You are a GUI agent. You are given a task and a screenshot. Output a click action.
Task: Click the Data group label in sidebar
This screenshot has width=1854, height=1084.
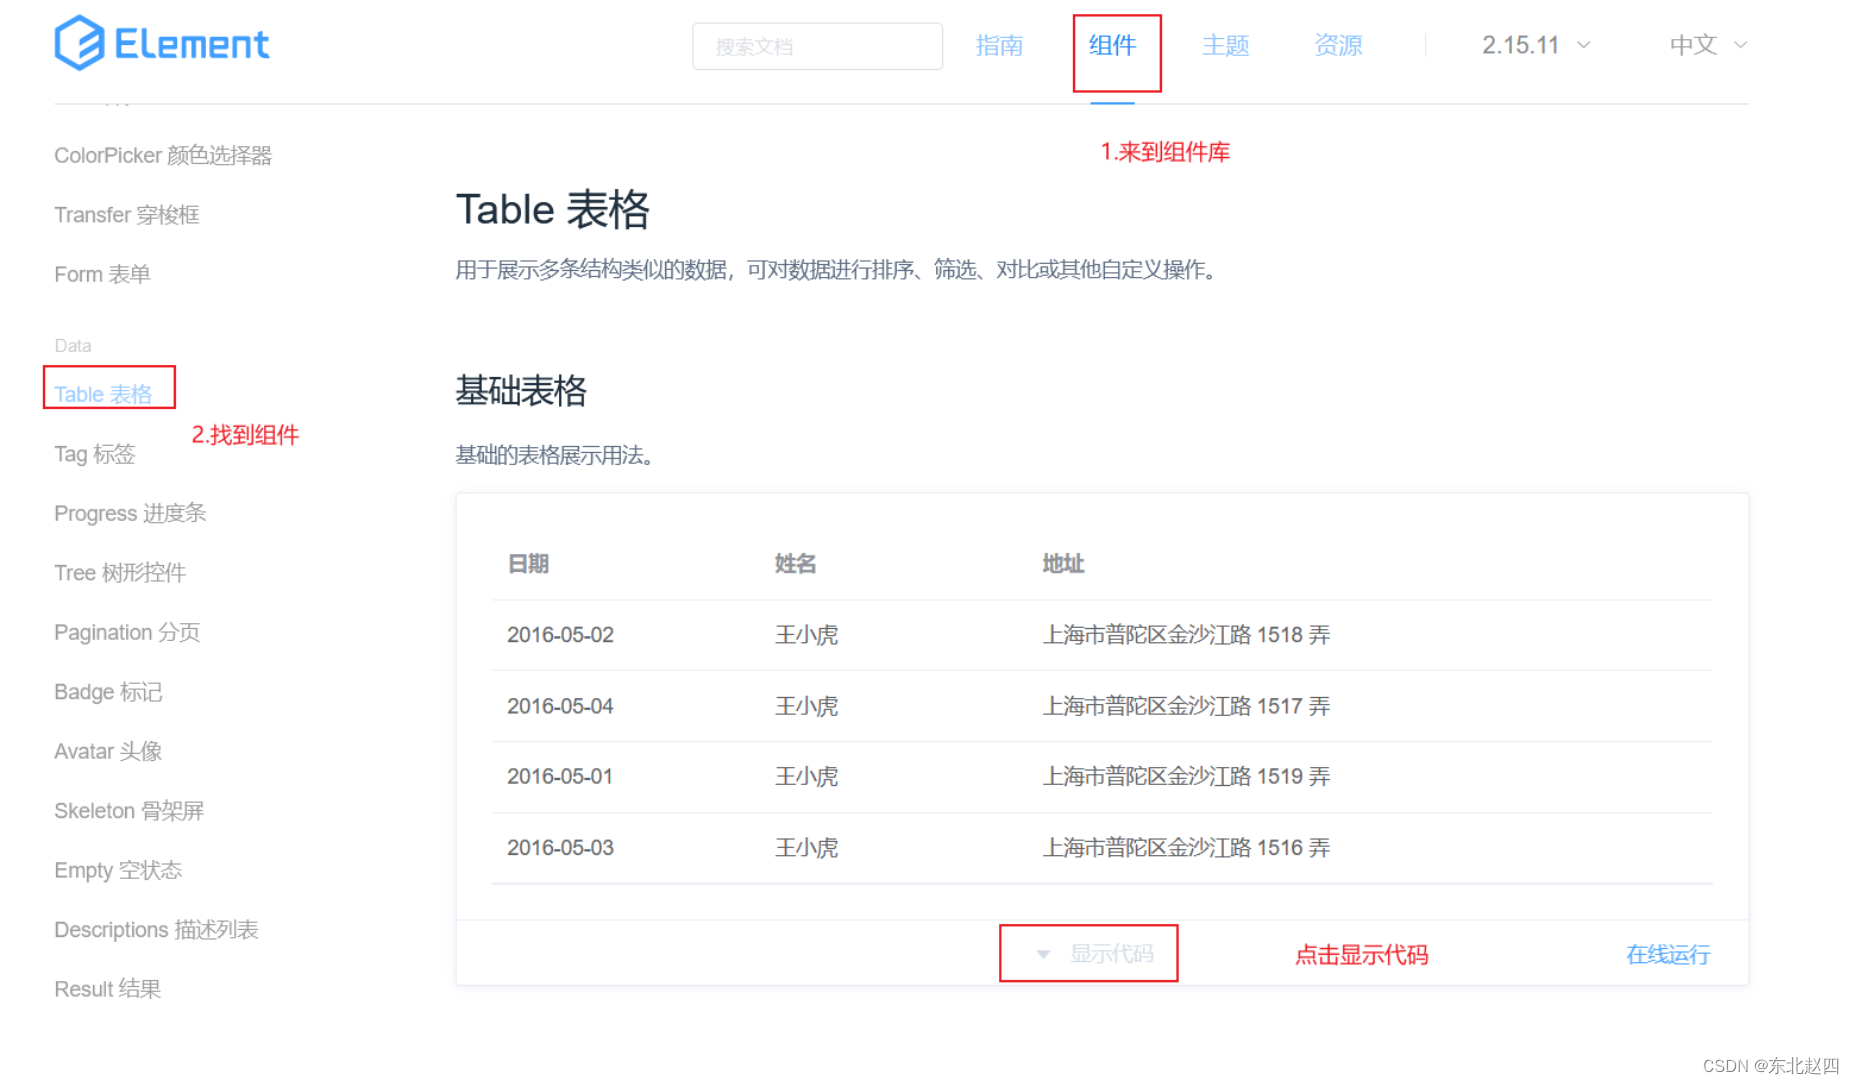pos(73,346)
